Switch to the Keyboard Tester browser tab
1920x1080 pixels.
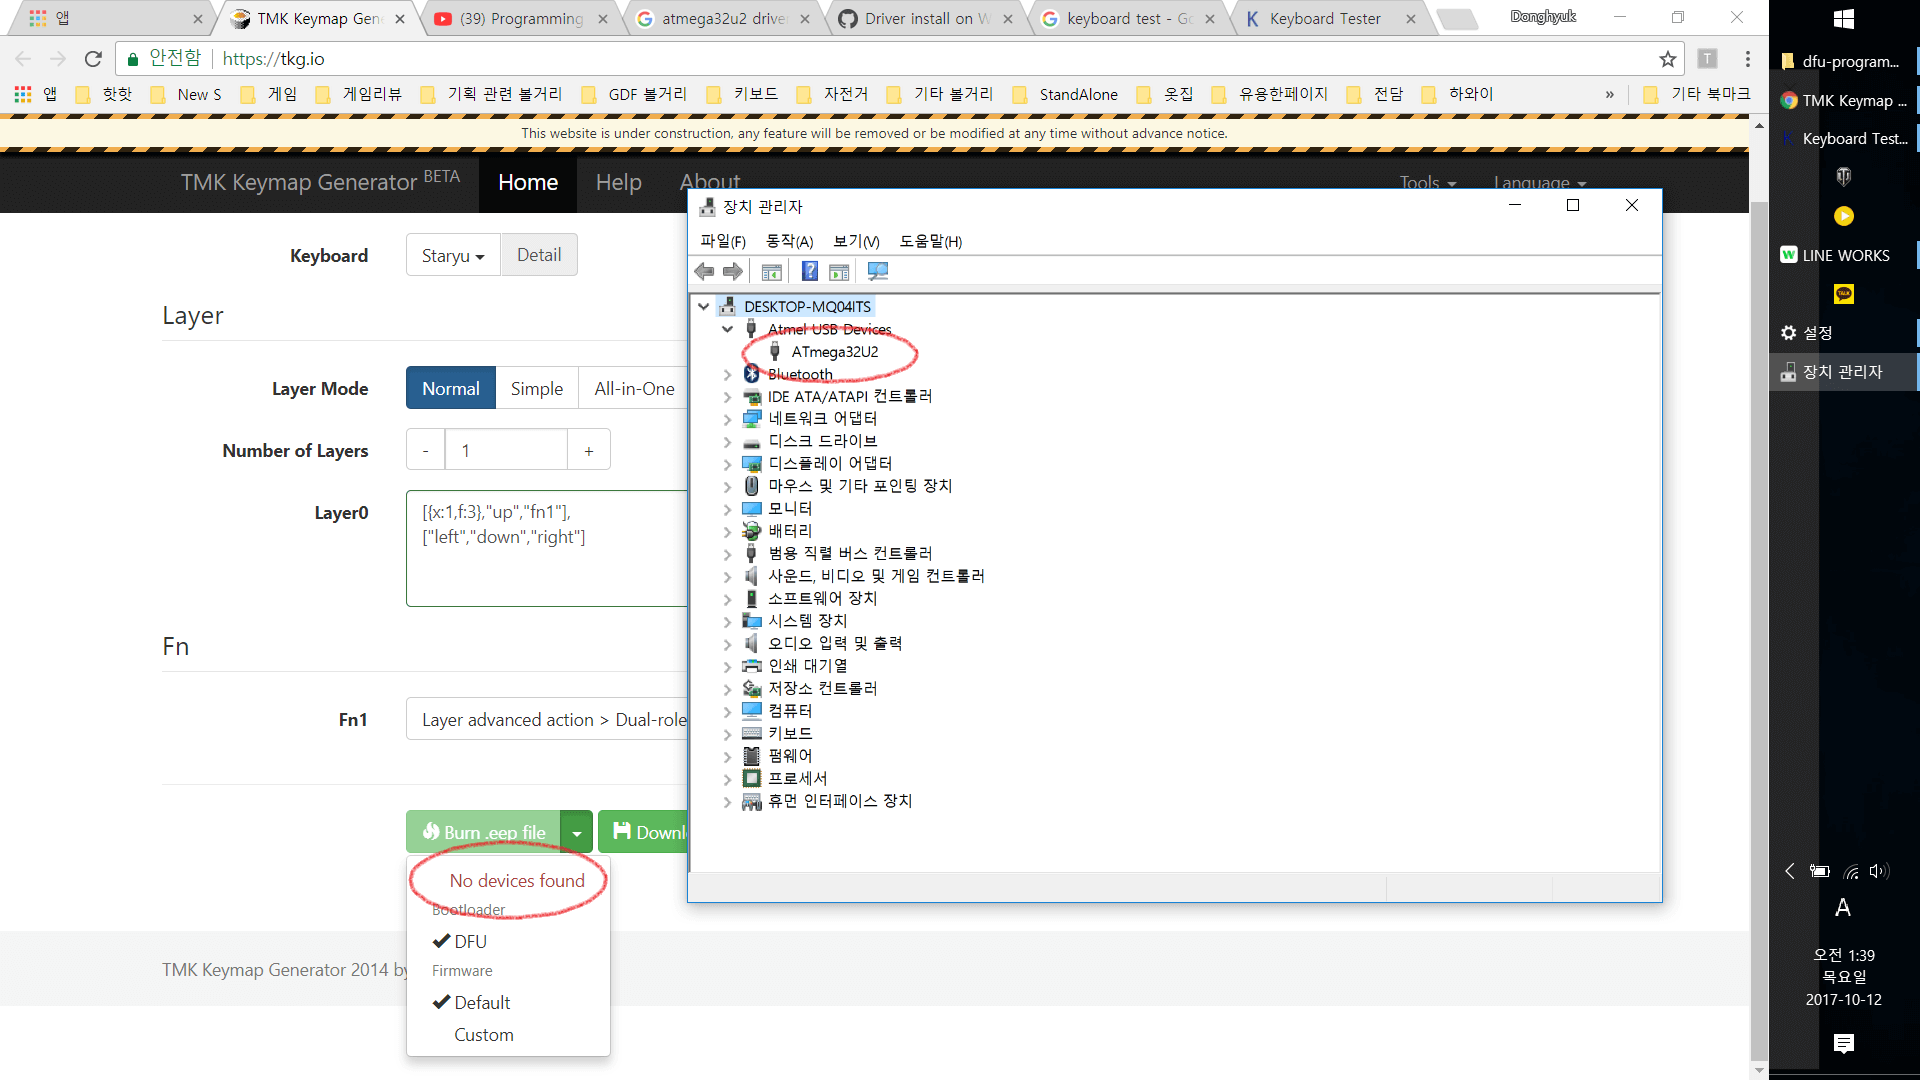tap(1327, 18)
